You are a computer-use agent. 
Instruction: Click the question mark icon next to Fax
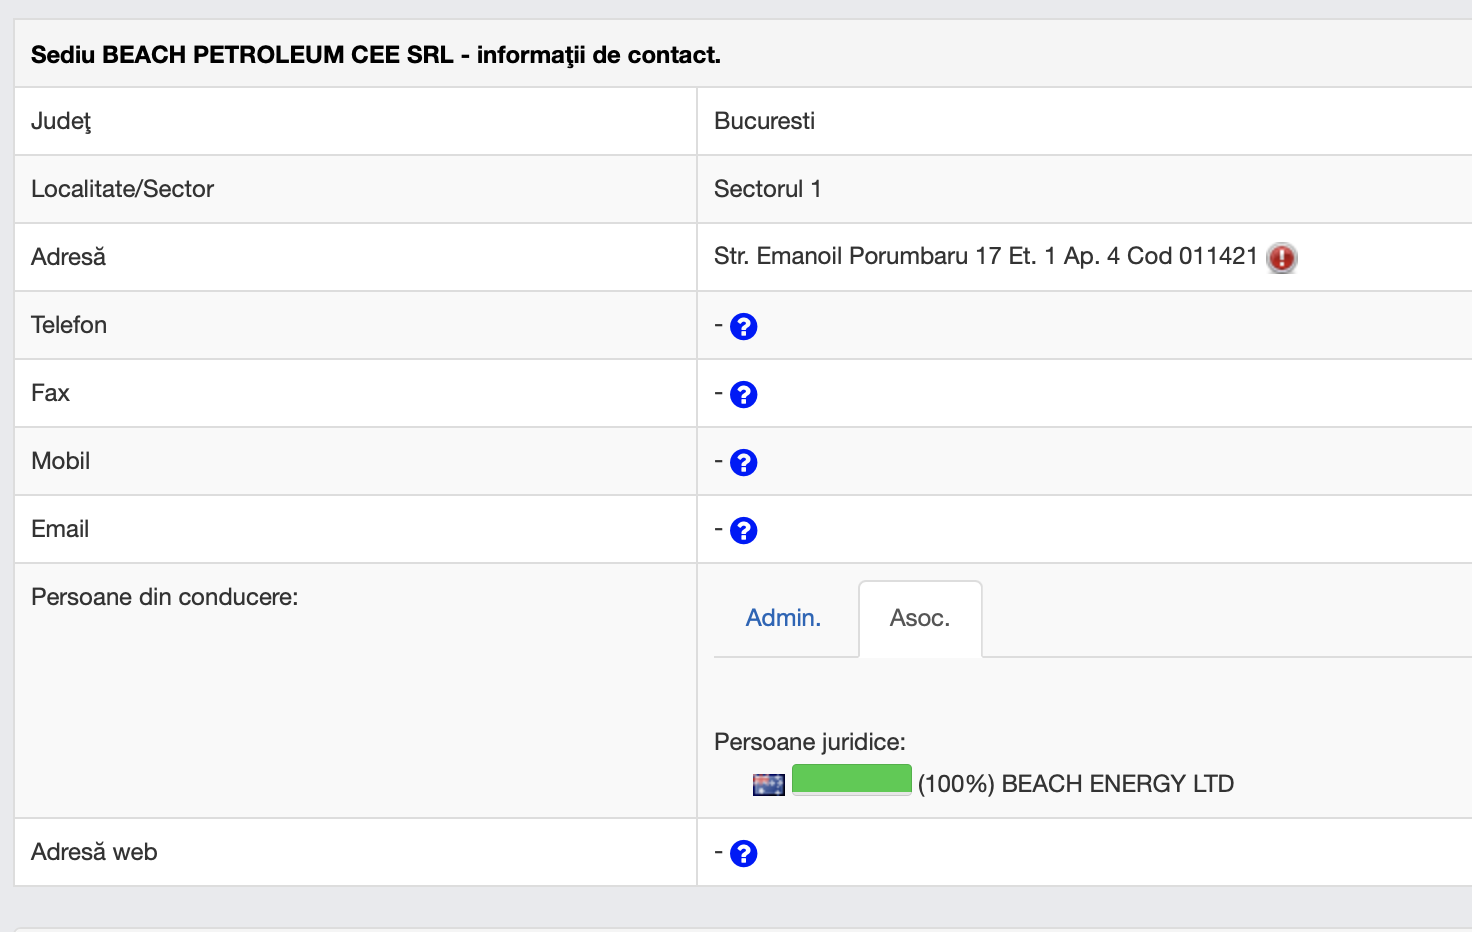click(x=743, y=395)
